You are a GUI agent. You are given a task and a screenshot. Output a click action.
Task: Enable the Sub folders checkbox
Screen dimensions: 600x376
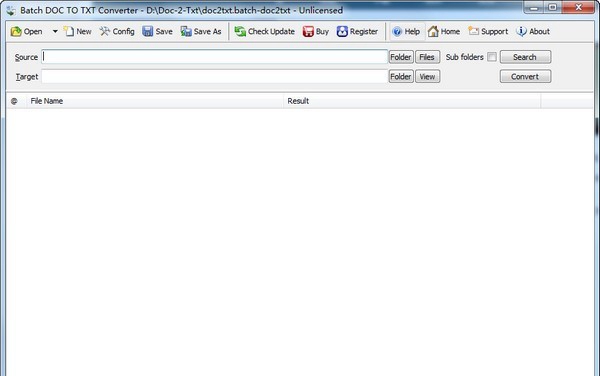pyautogui.click(x=492, y=57)
